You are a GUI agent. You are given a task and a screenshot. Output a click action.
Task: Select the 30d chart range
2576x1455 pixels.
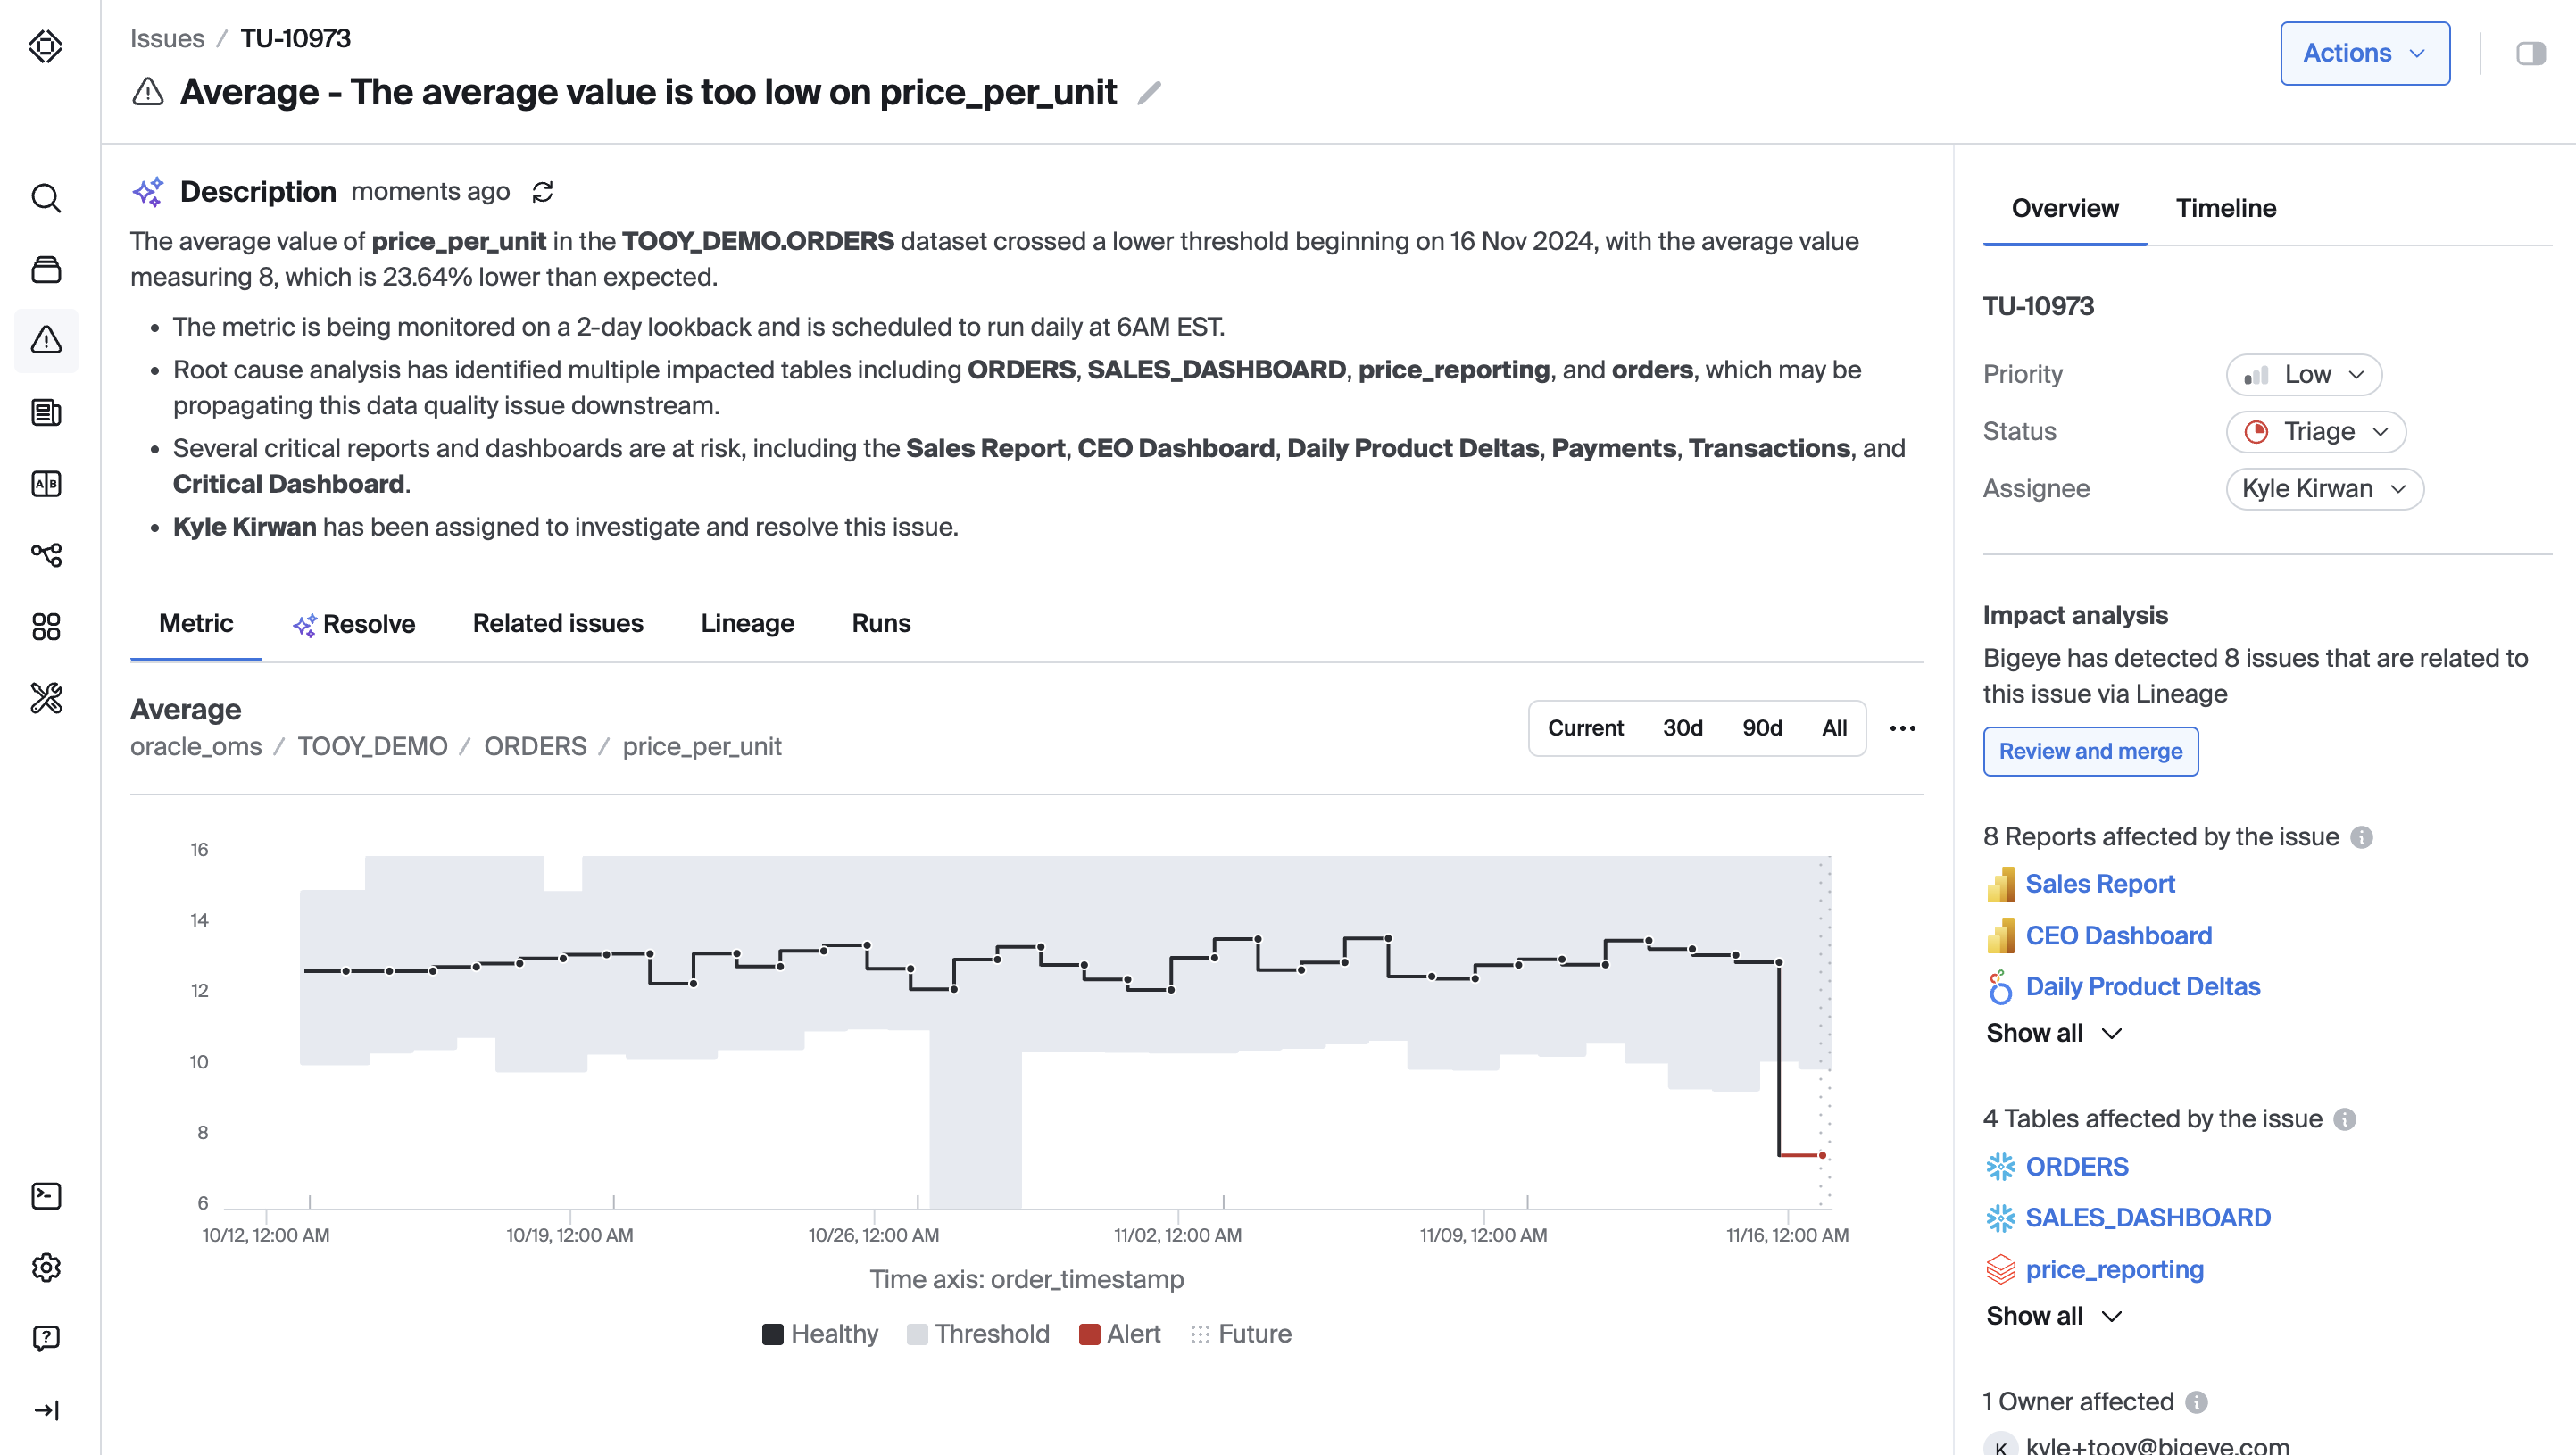(1682, 728)
